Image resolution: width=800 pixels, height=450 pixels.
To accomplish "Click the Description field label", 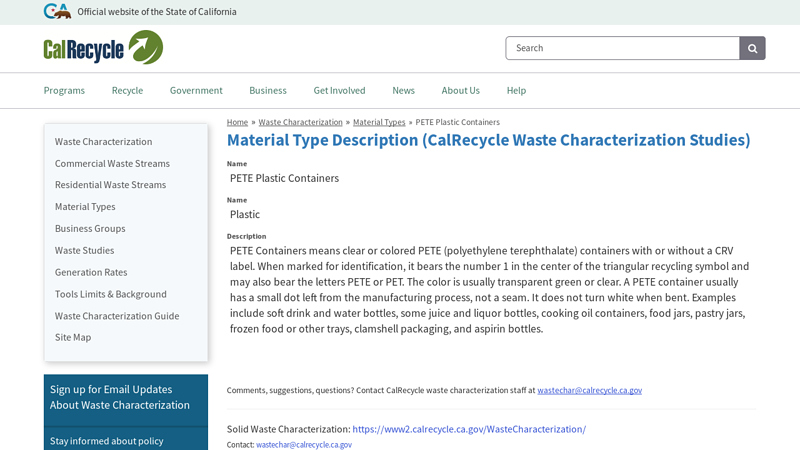I will 246,236.
